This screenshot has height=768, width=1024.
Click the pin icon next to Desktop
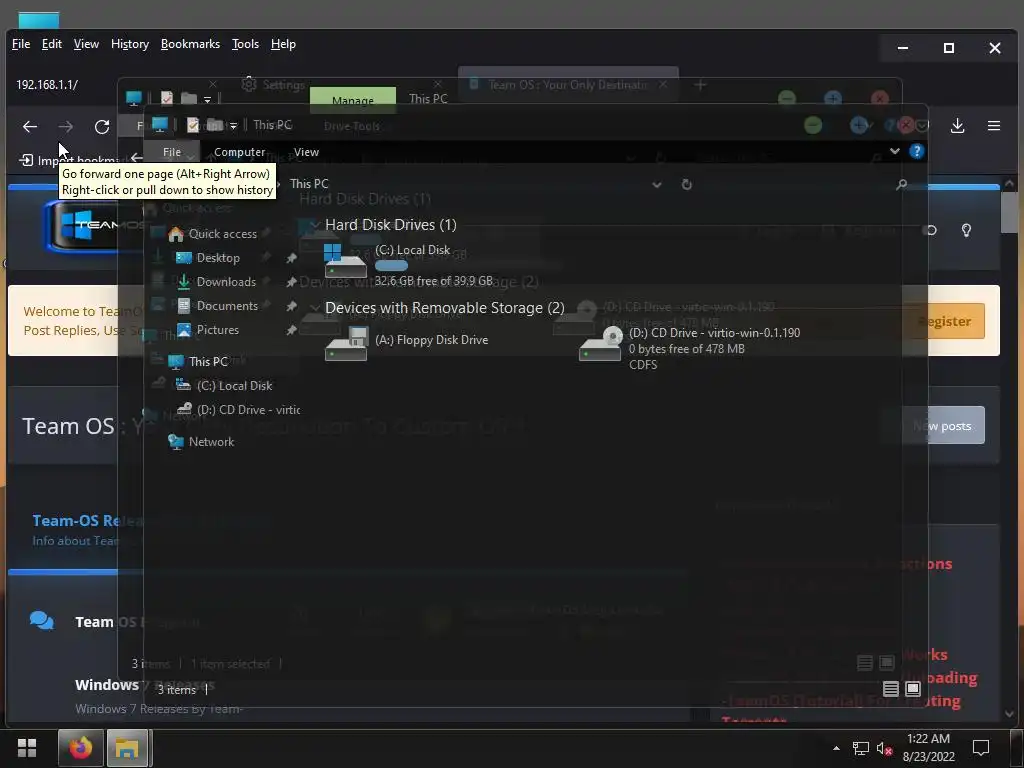click(x=291, y=258)
